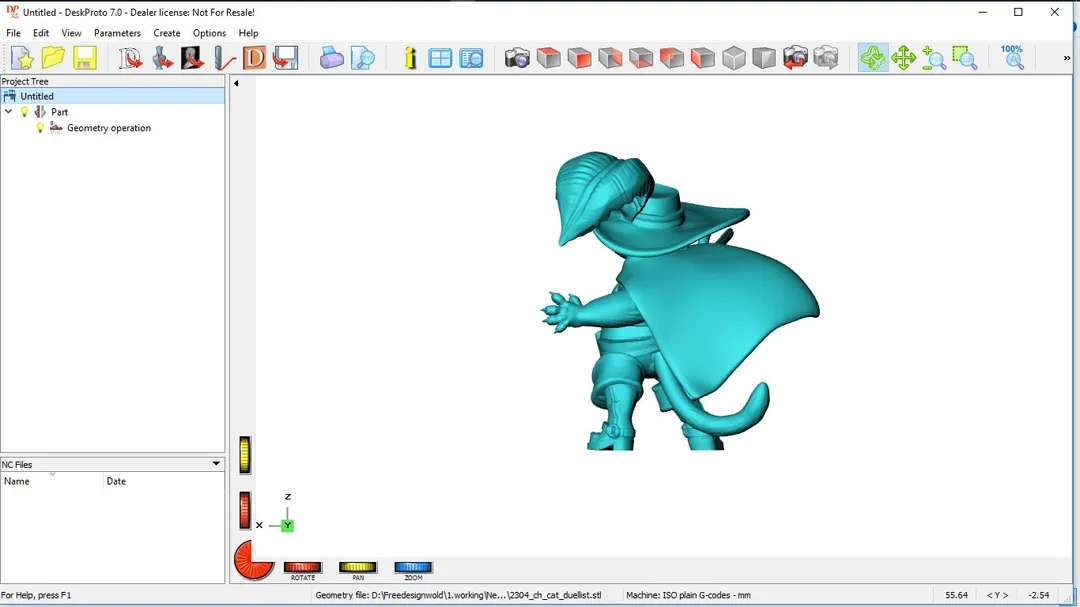Open a project with the yellow folder icon

(53, 58)
